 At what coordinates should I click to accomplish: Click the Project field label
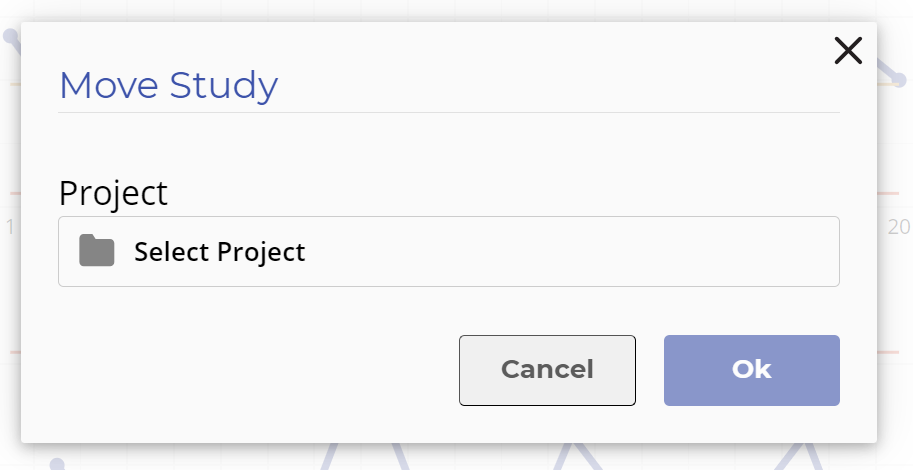coord(114,192)
